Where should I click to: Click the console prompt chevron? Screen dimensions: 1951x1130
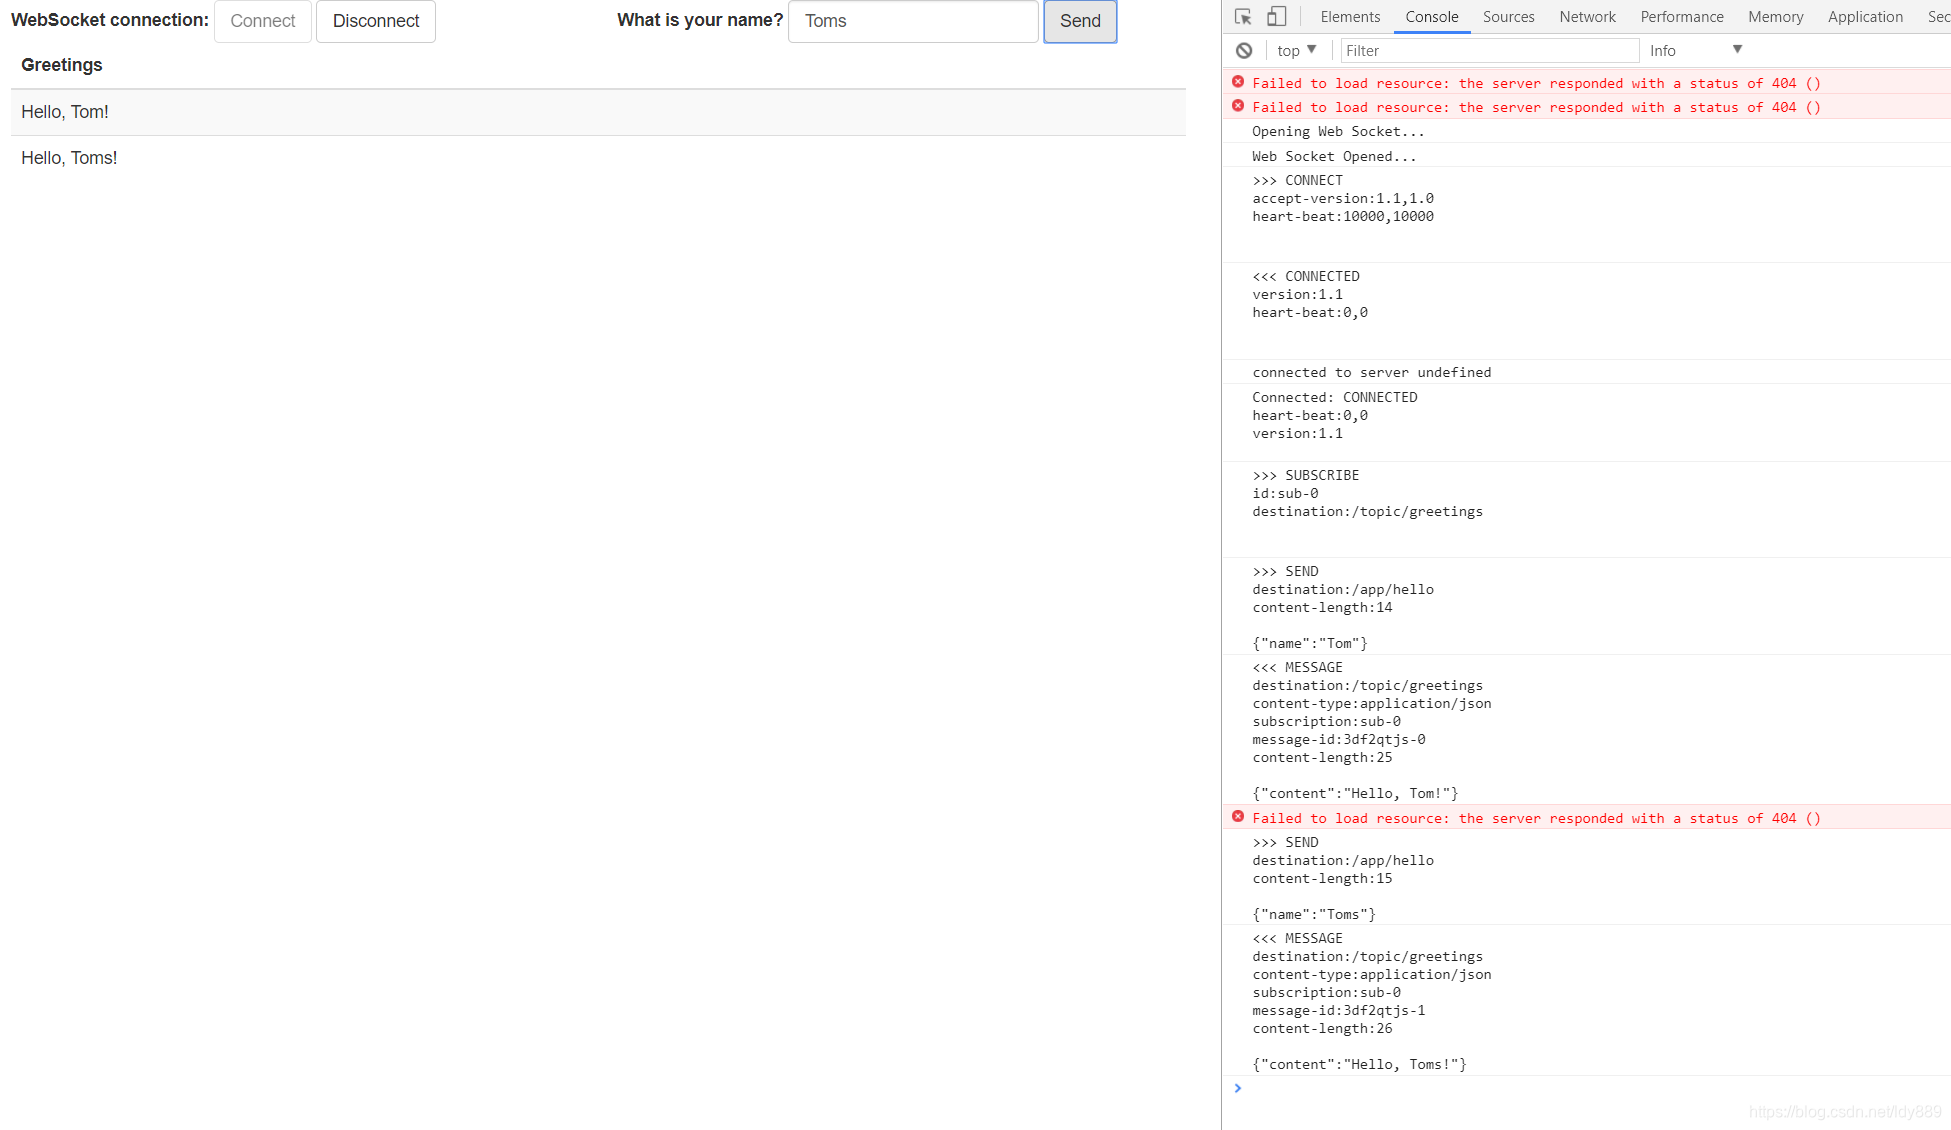(1238, 1088)
